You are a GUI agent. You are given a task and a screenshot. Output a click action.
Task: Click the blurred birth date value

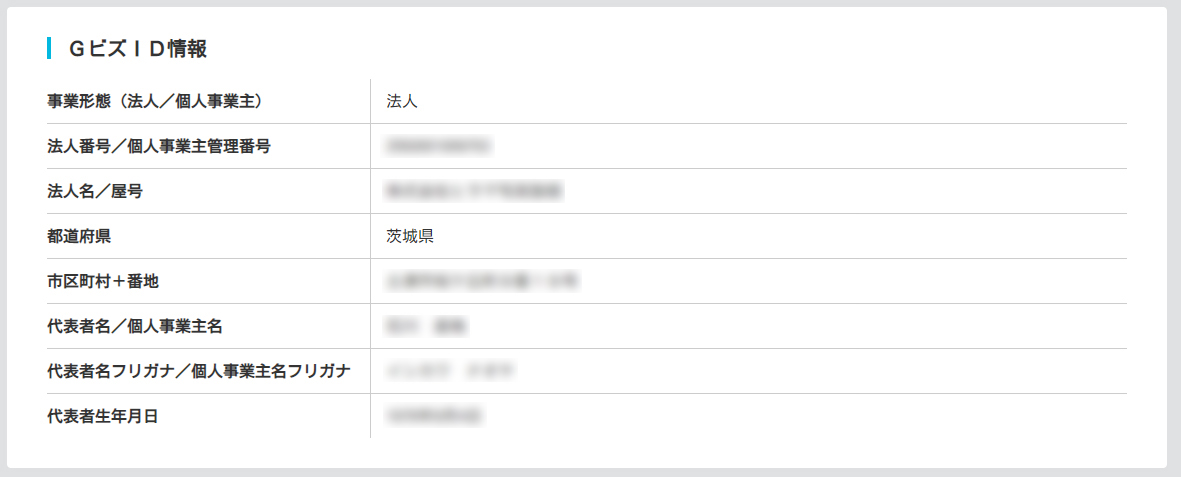coord(434,416)
